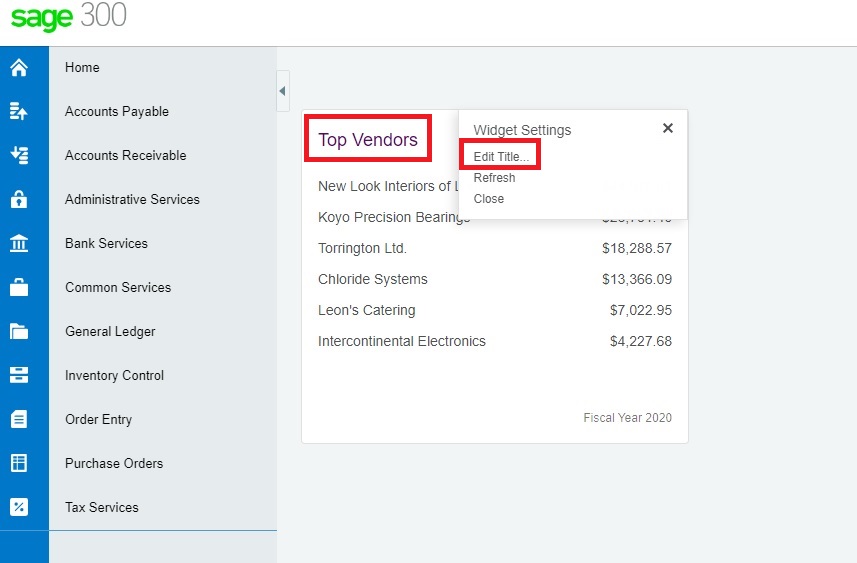
Task: Click the $13,366.09 amount
Action: click(x=637, y=279)
